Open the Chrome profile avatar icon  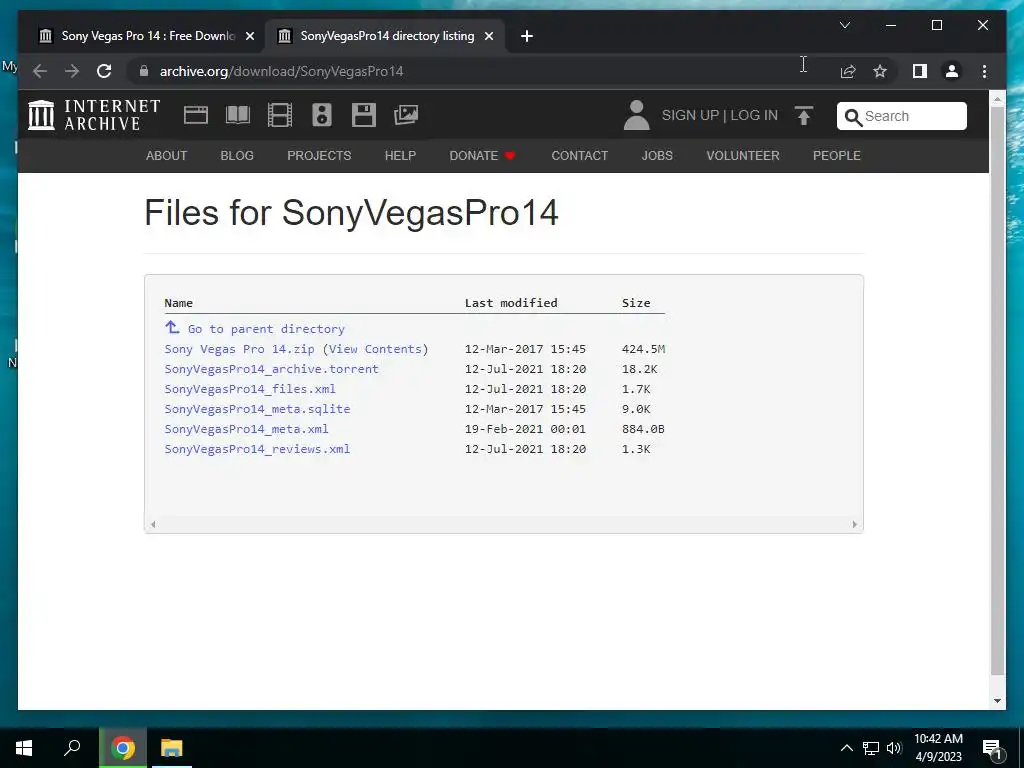[x=952, y=71]
